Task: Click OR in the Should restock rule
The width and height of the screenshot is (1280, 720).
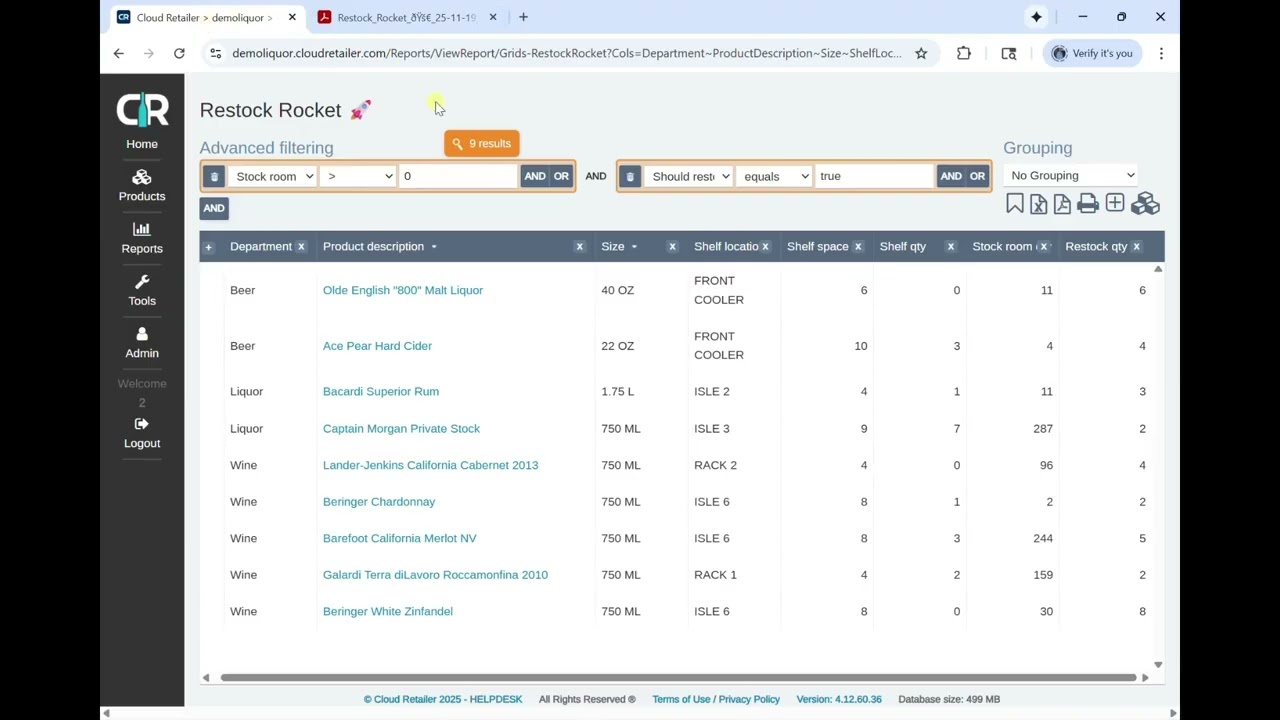Action: [977, 176]
